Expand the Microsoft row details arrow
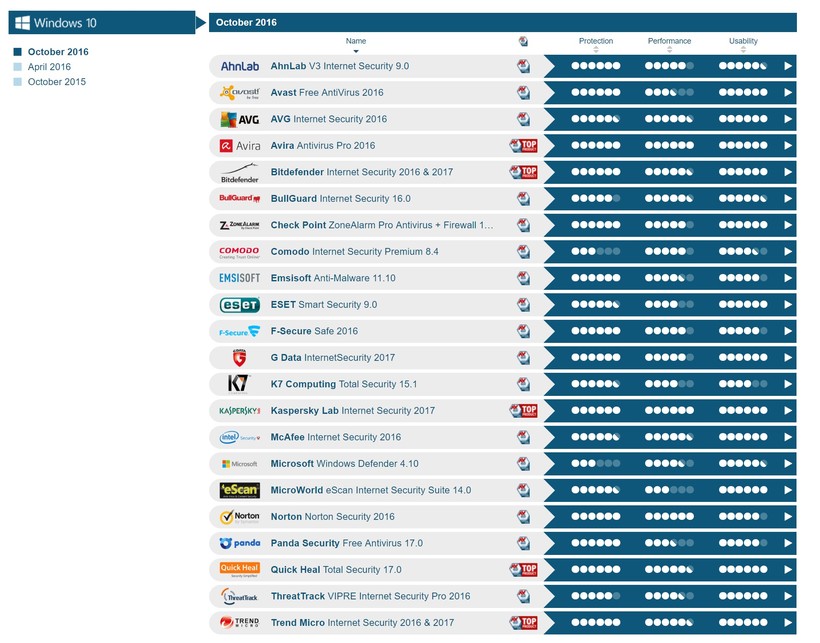This screenshot has width=820, height=643. (x=788, y=464)
